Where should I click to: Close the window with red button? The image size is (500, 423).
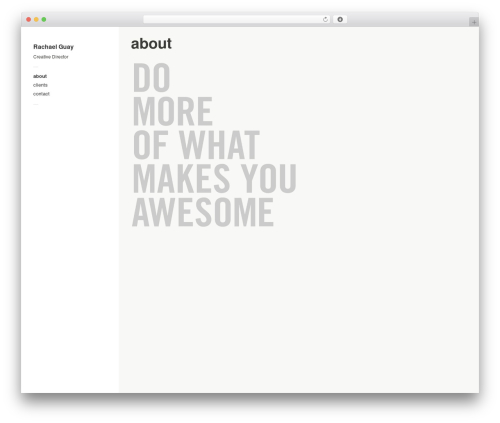pos(29,20)
